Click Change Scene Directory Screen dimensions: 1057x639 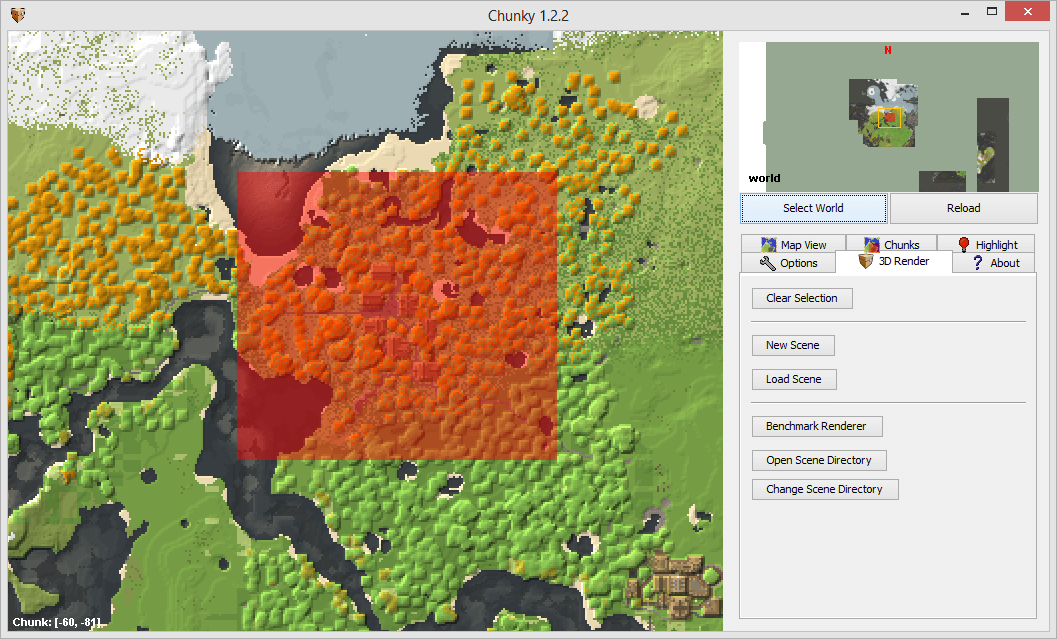click(x=825, y=489)
